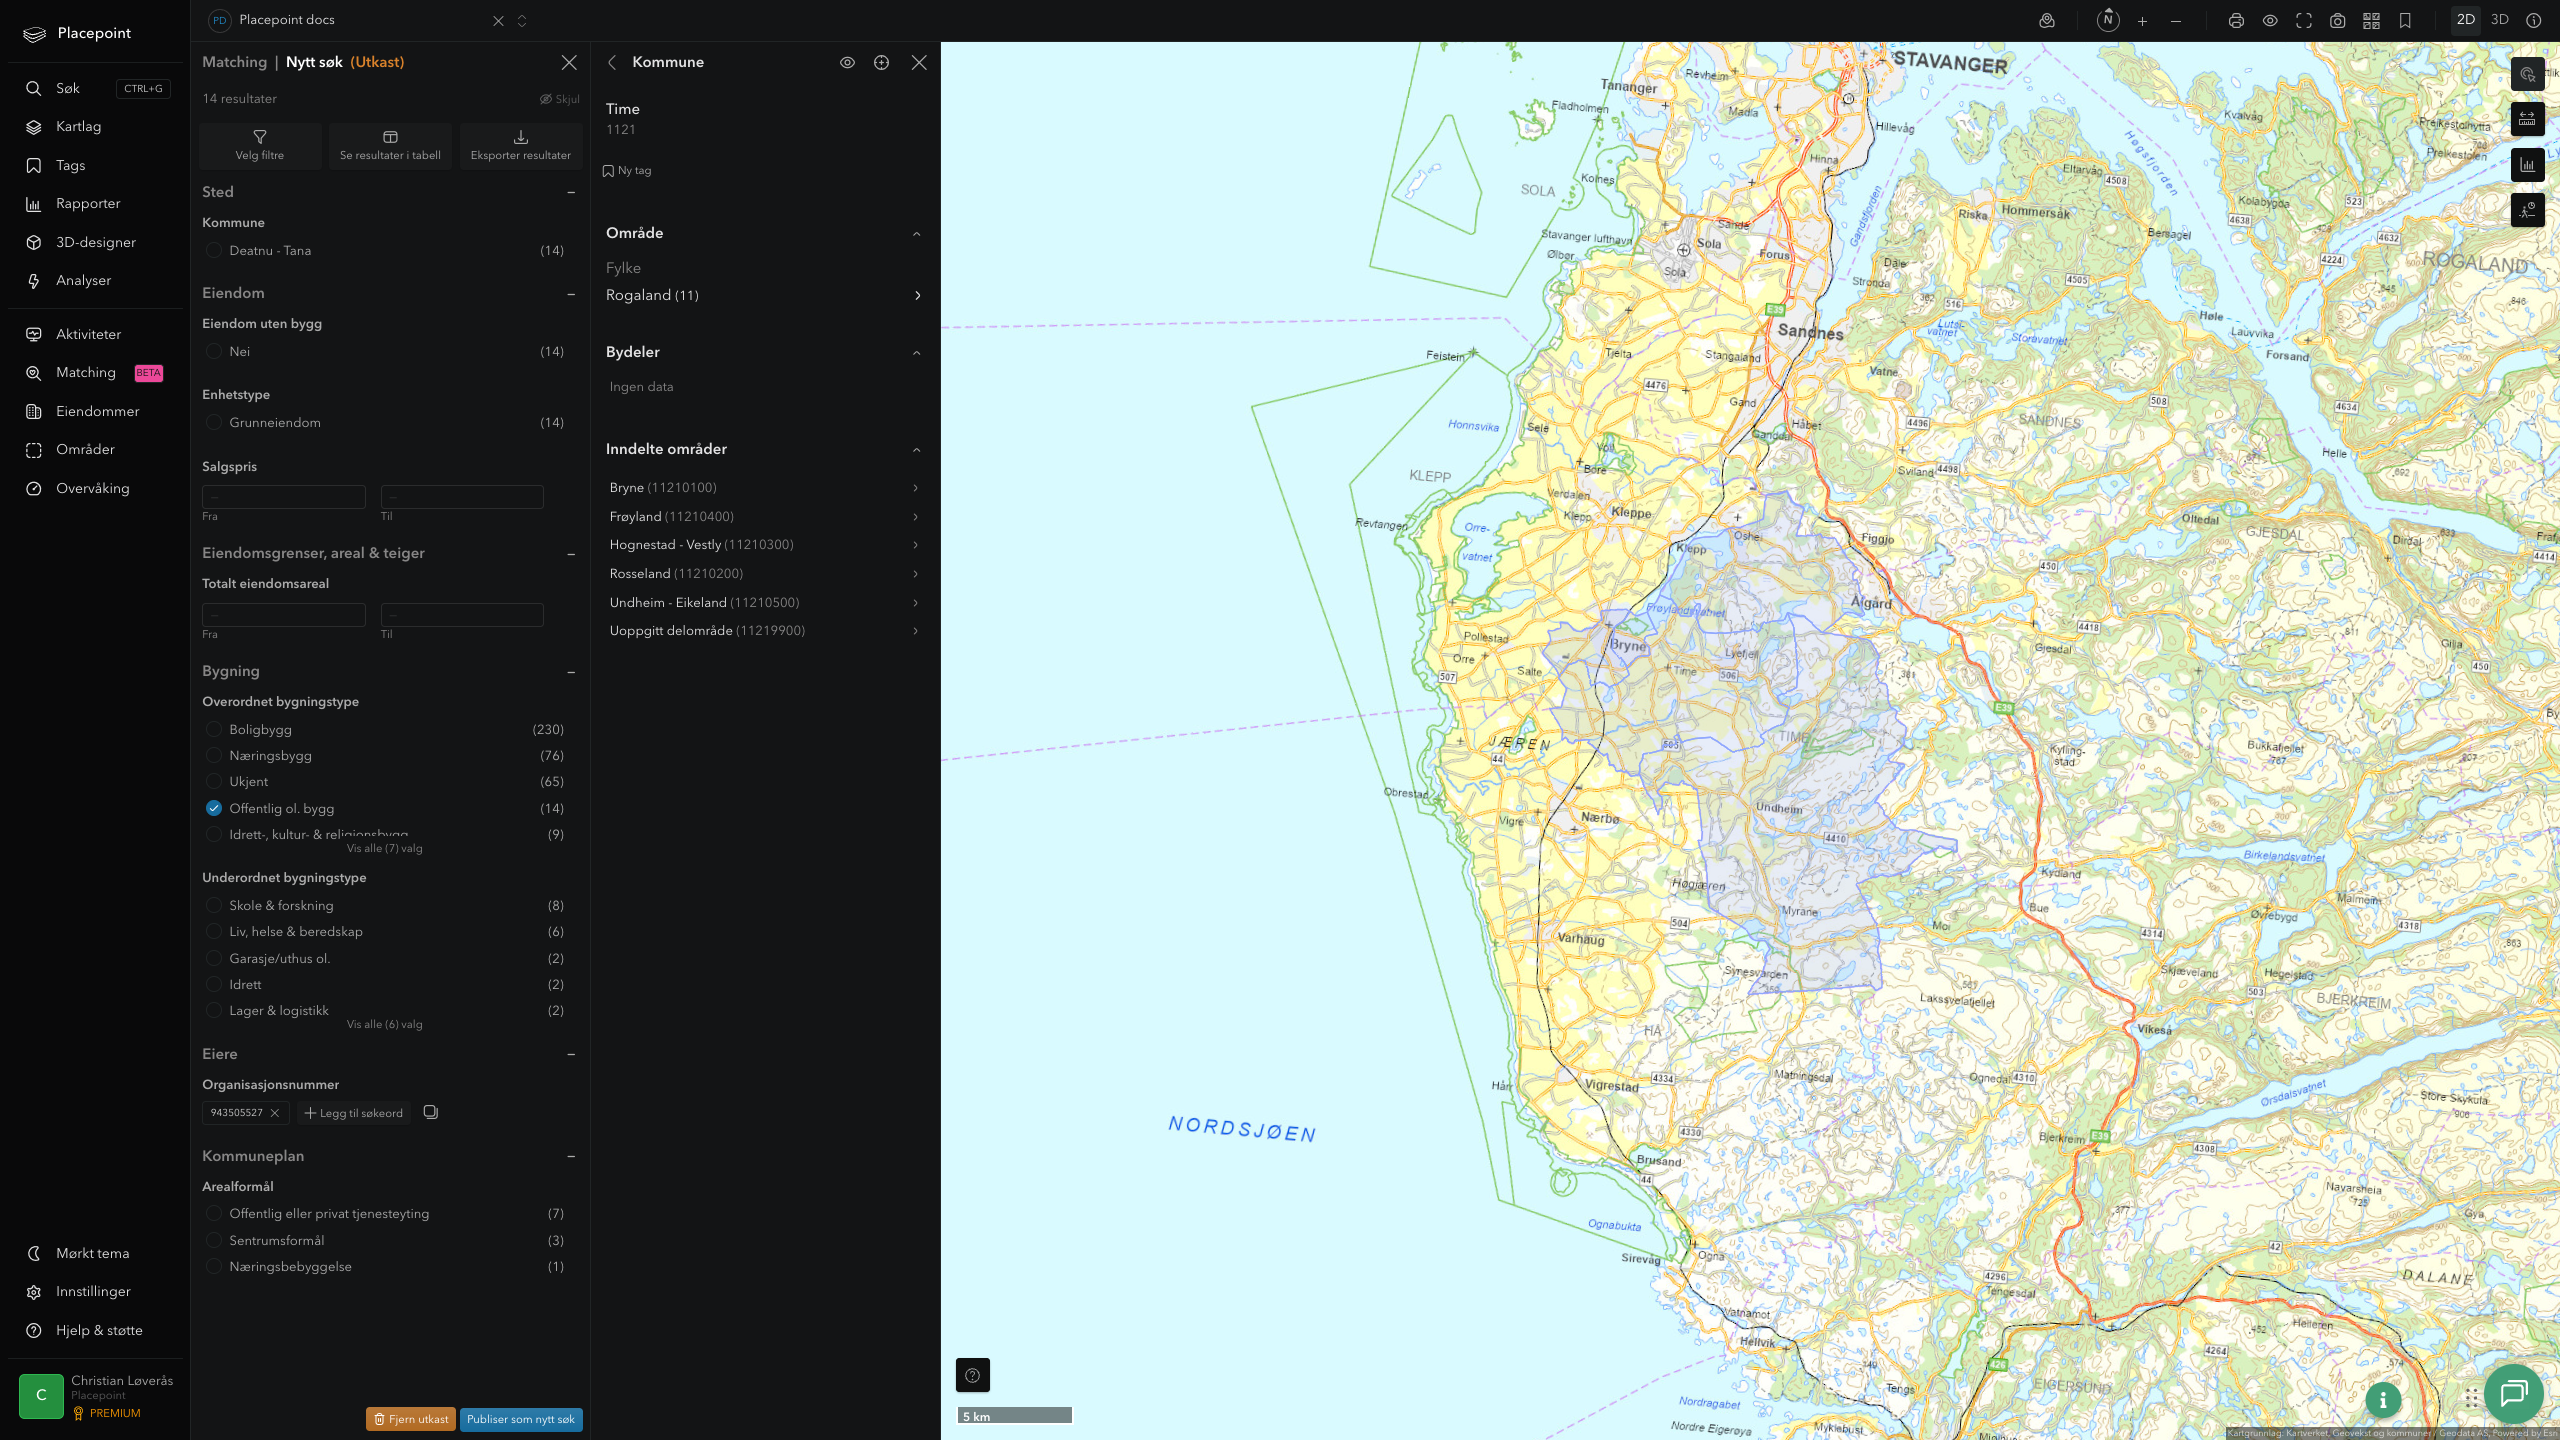Viewport: 2560px width, 1440px height.
Task: Click the Matching sidebar icon
Action: pos(34,373)
